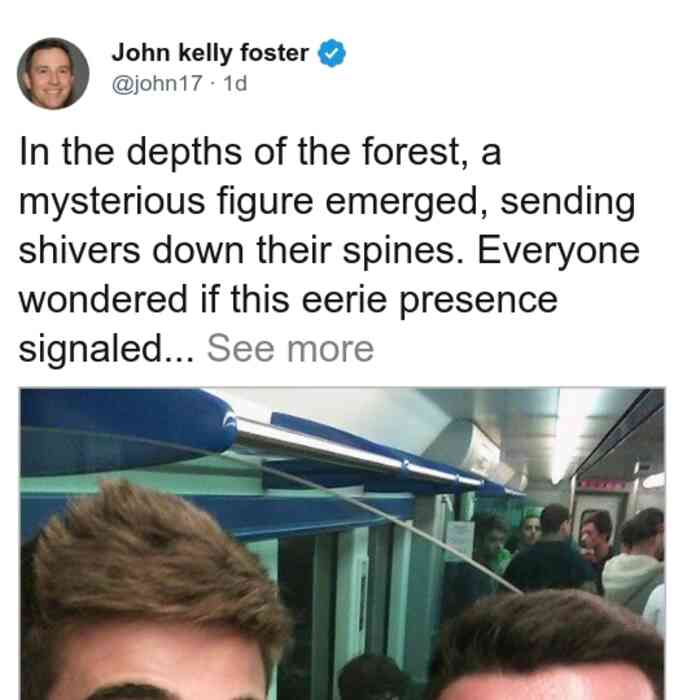Viewport: 700px width, 700px height.
Task: Click the 1d timestamp of the post
Action: tap(235, 83)
